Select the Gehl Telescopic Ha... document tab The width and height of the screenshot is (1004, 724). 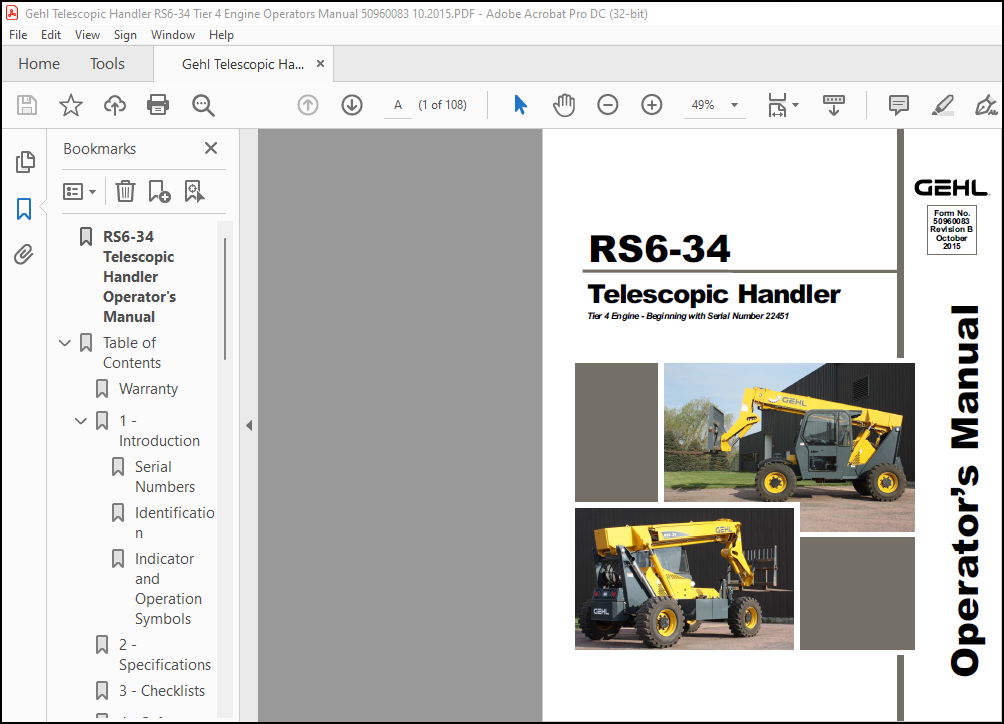coord(243,64)
